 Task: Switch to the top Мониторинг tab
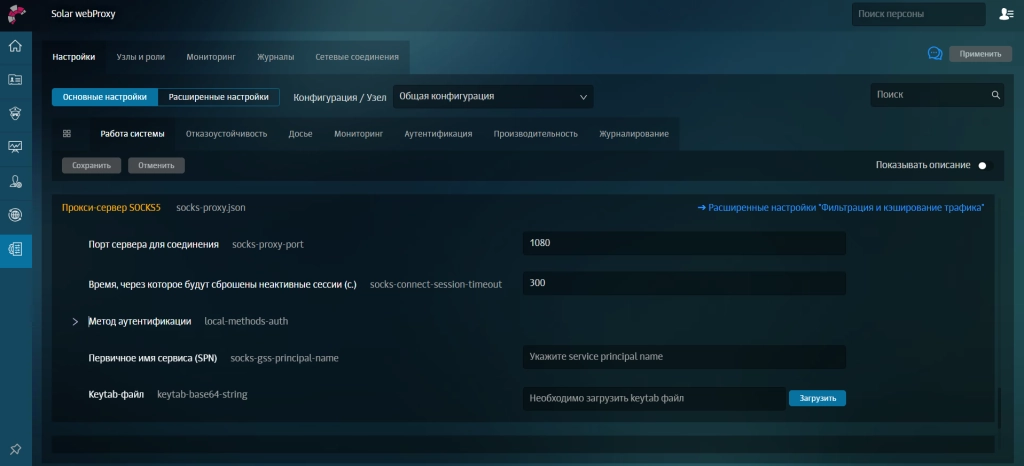click(x=210, y=57)
